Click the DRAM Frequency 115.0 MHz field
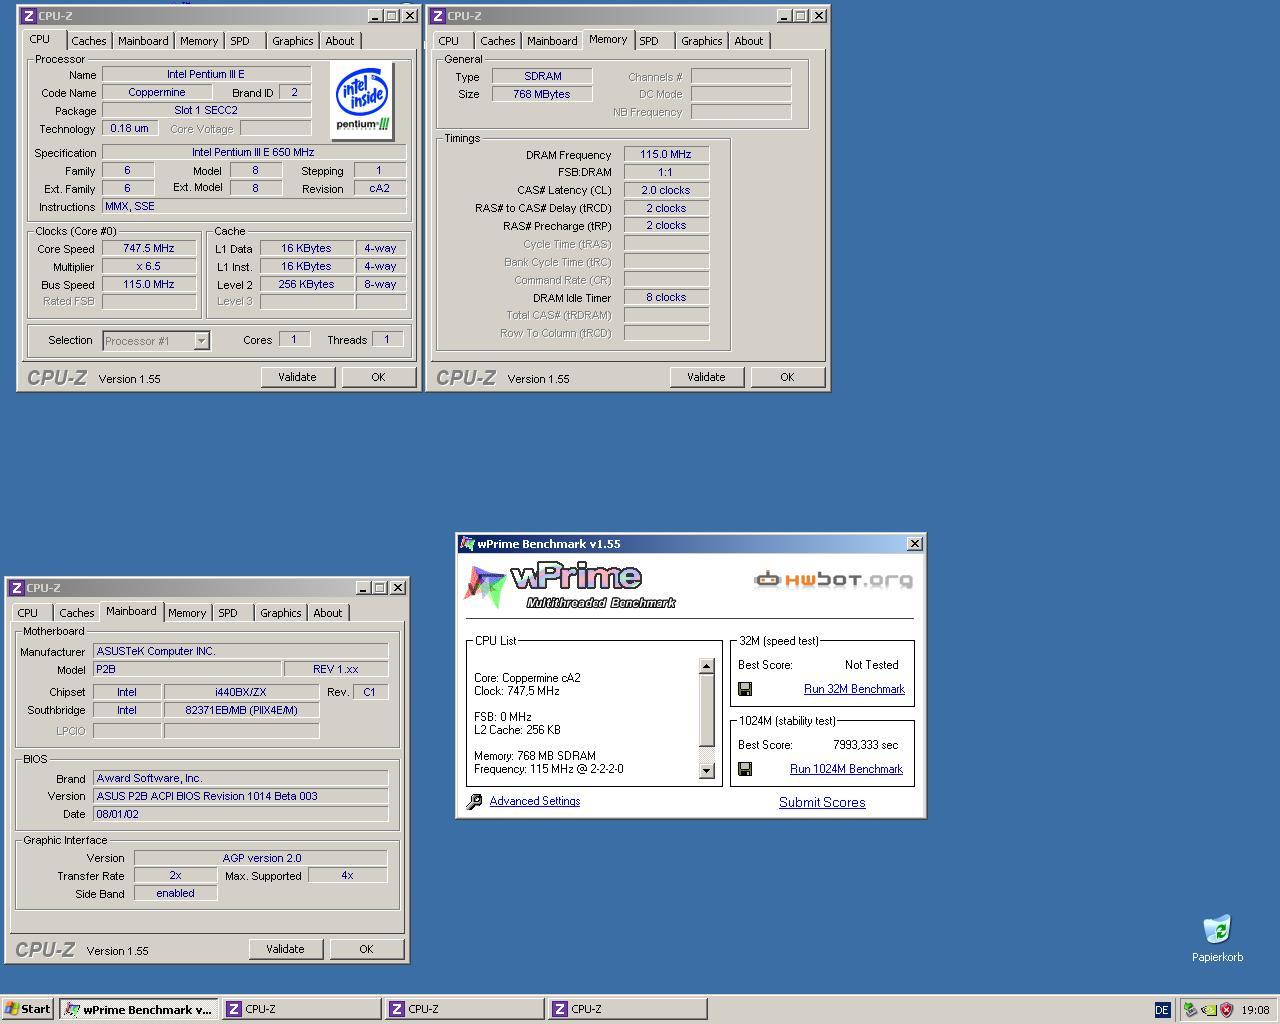 (x=666, y=155)
